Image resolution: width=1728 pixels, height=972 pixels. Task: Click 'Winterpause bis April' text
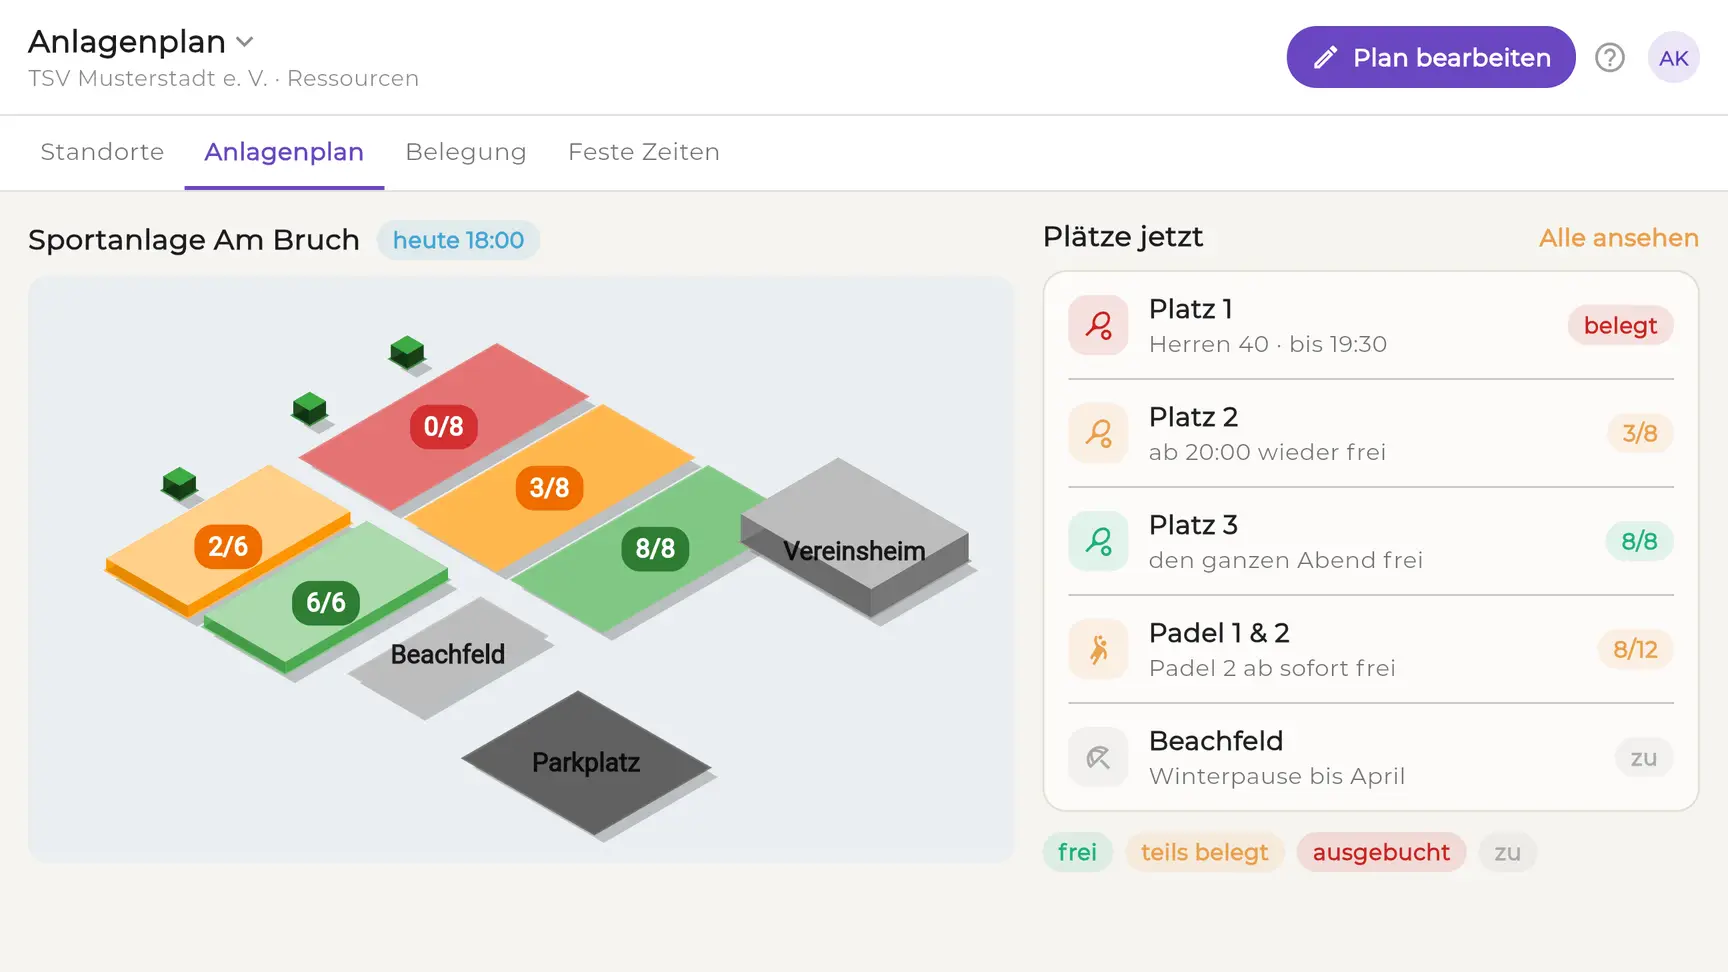(x=1277, y=776)
